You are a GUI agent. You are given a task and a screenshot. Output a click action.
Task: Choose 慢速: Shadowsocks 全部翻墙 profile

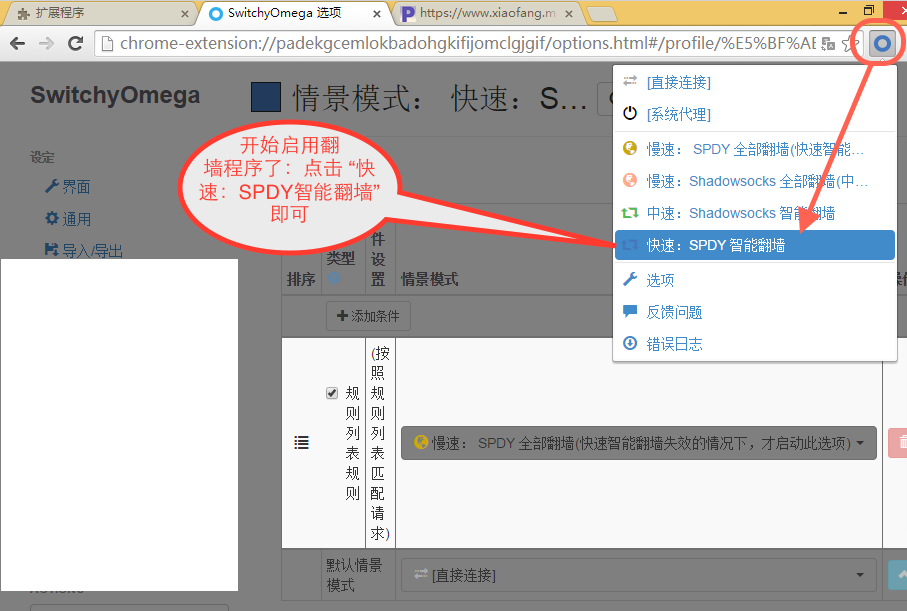coord(755,181)
